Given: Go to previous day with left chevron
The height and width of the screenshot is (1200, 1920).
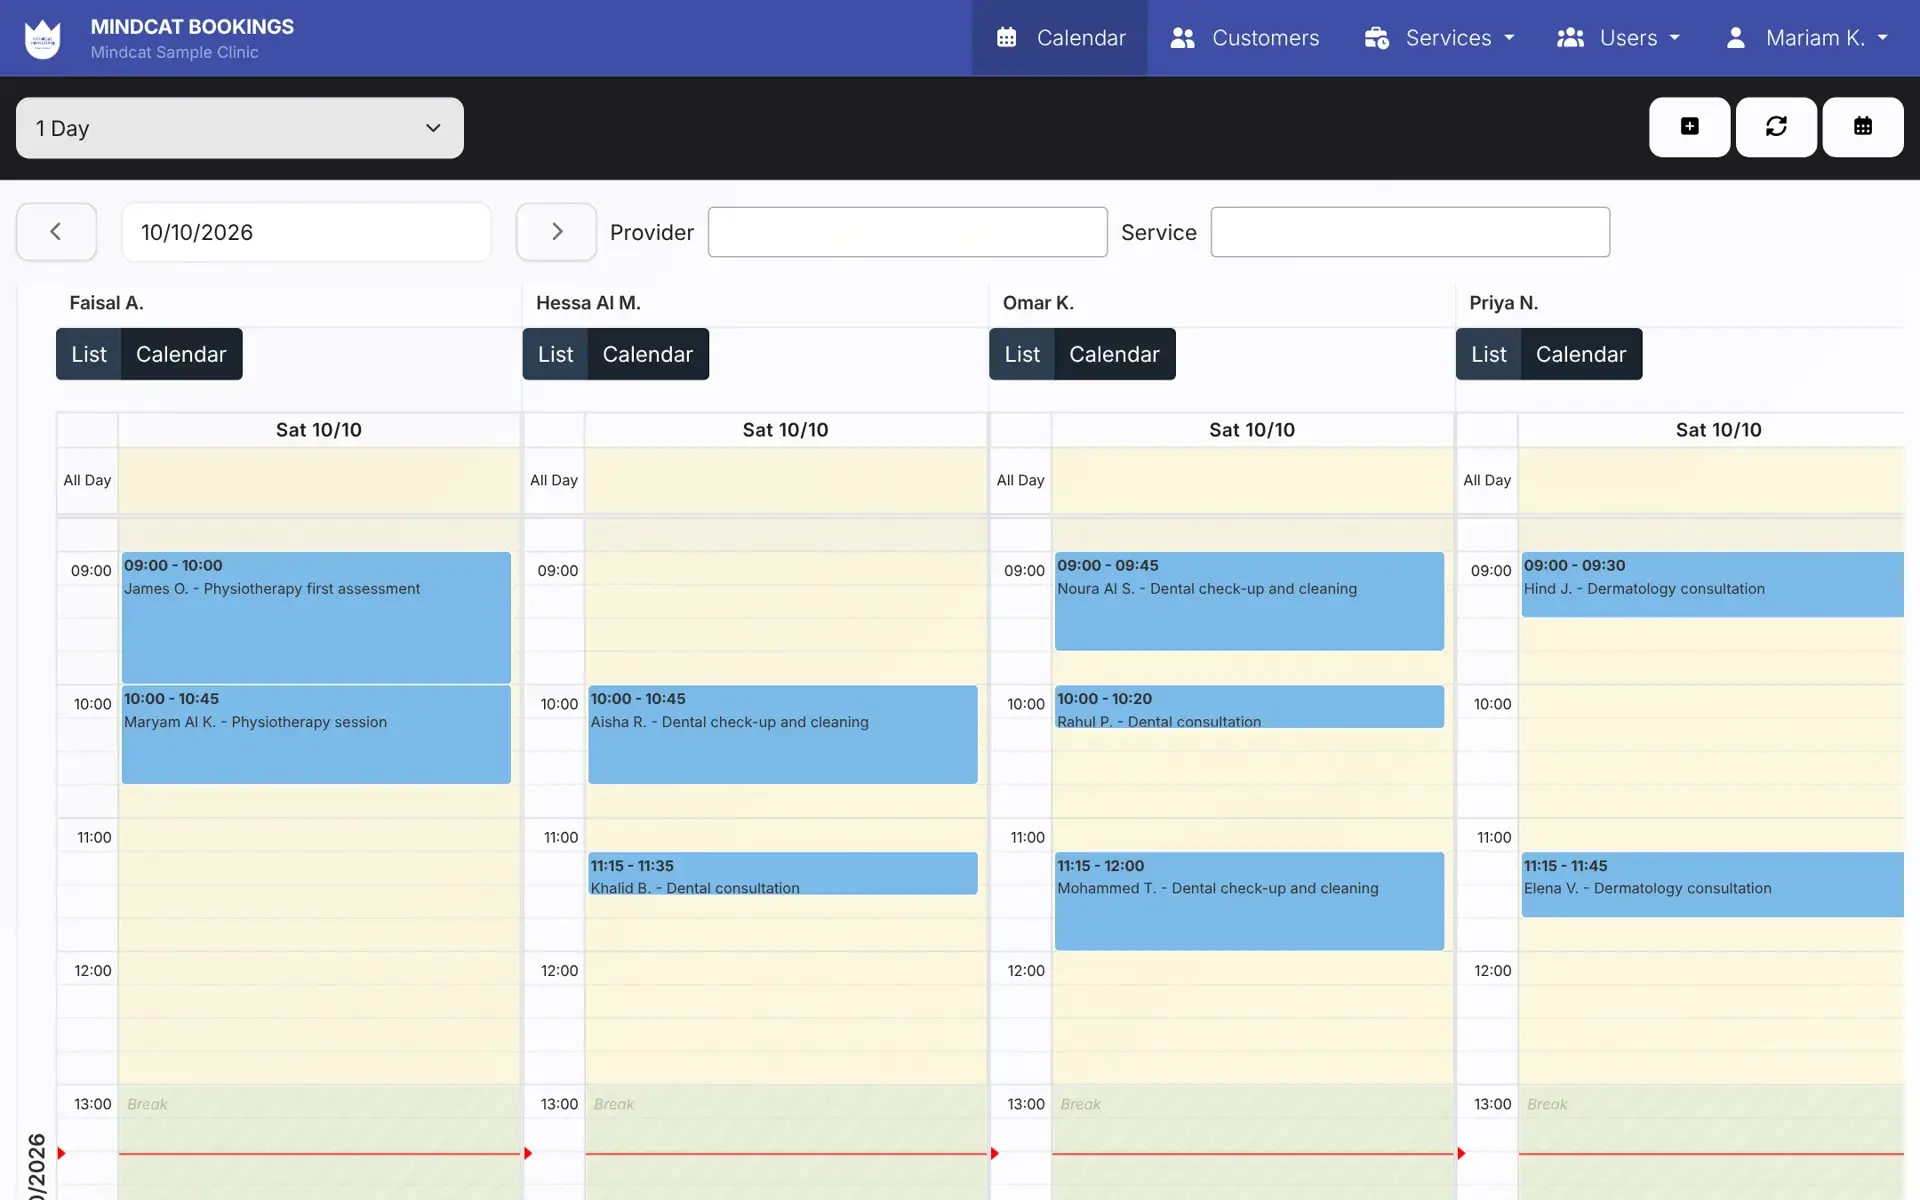Looking at the screenshot, I should 56,232.
